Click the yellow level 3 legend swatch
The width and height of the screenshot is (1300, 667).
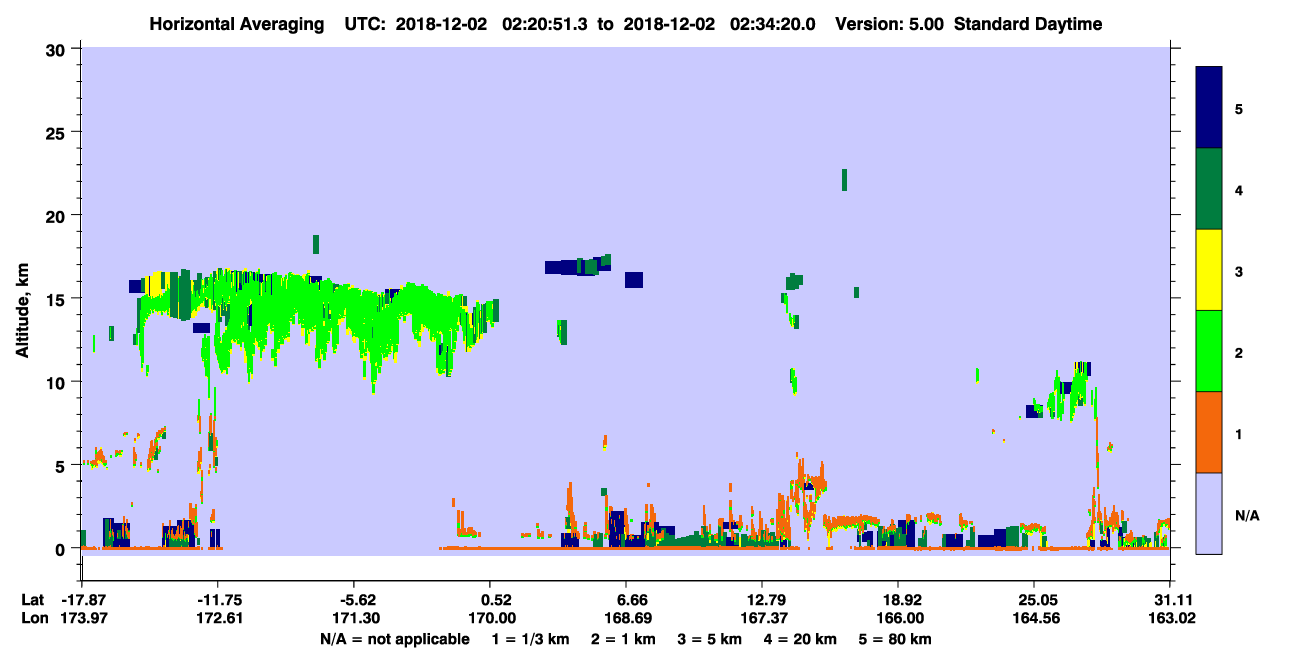point(1209,270)
